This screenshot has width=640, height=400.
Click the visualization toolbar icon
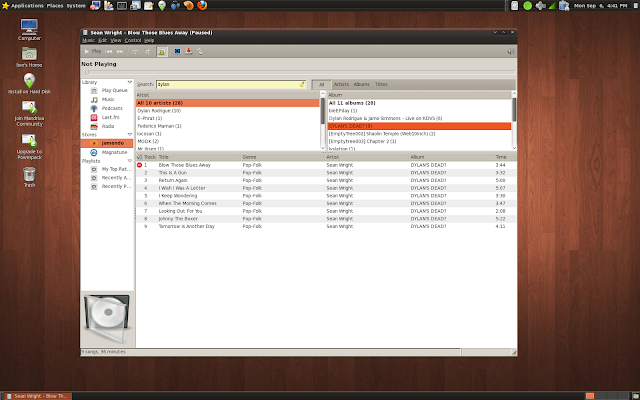177,51
